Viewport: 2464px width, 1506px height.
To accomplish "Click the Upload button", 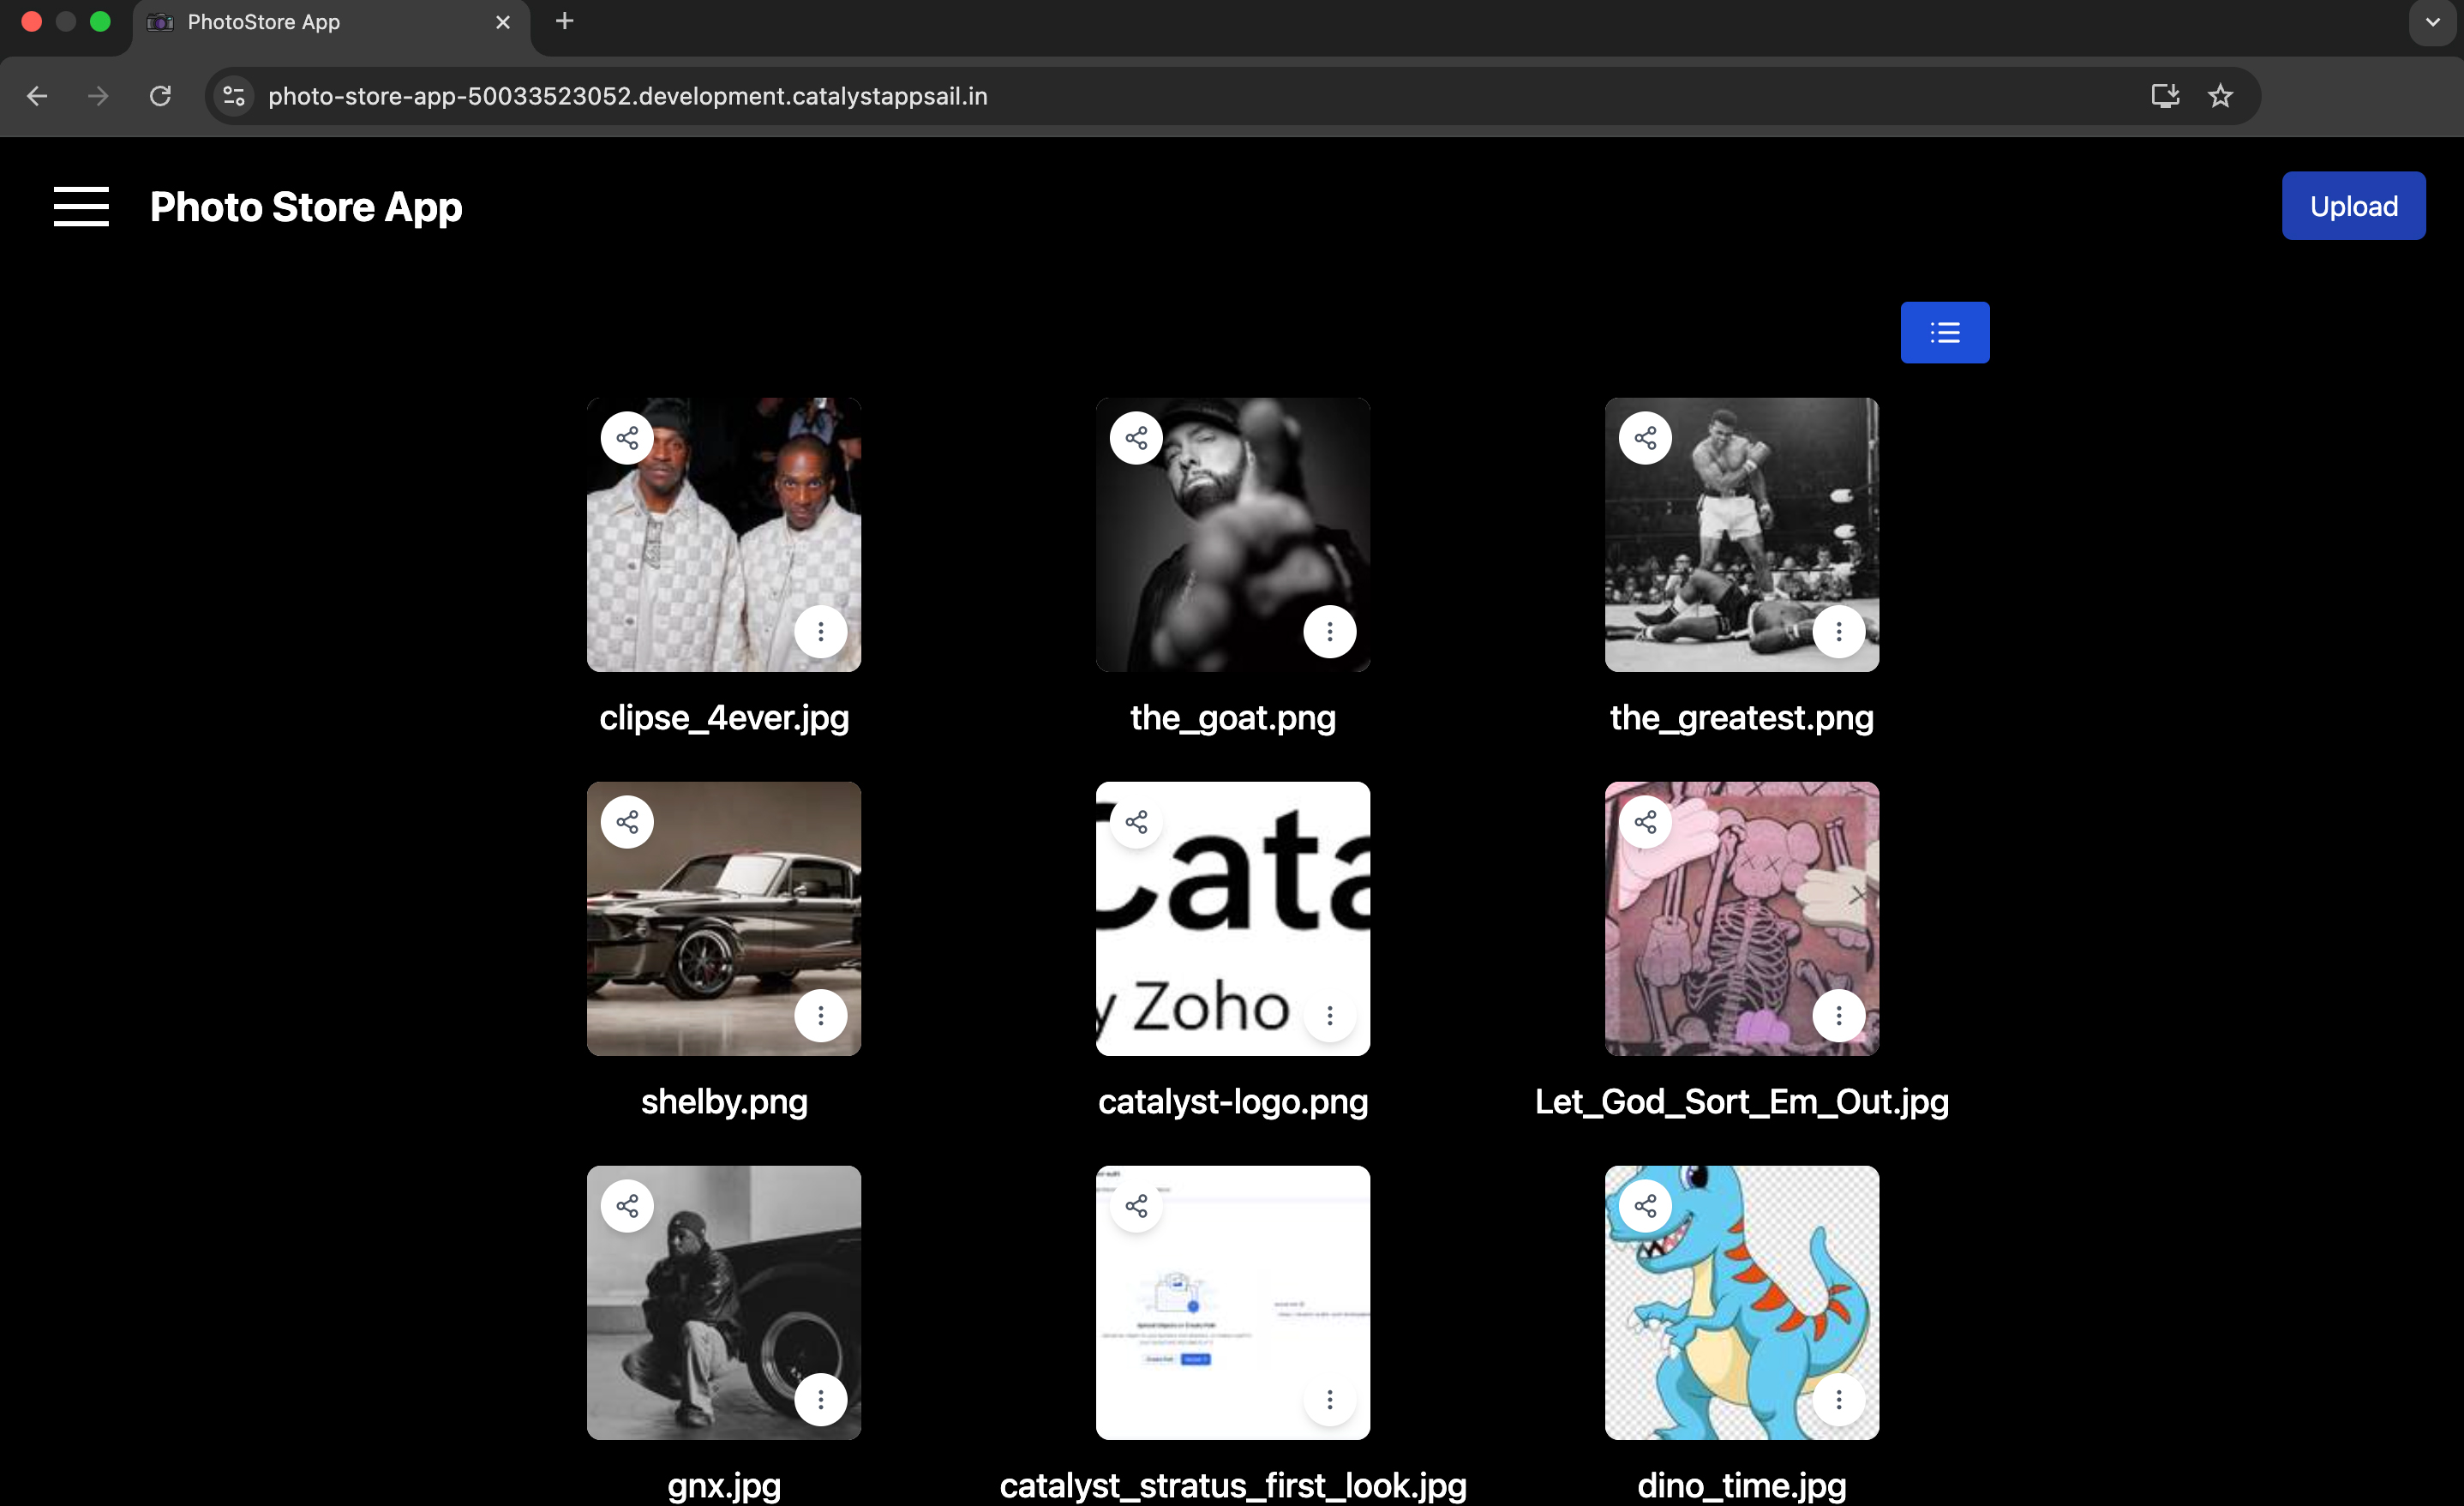I will (2352, 206).
